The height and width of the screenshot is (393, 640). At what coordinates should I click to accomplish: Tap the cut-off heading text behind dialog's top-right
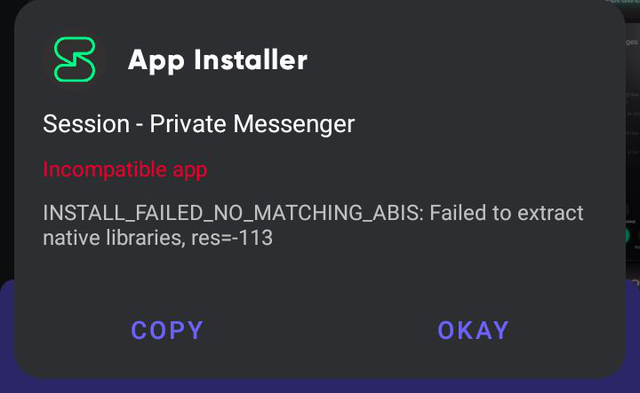pos(624,2)
